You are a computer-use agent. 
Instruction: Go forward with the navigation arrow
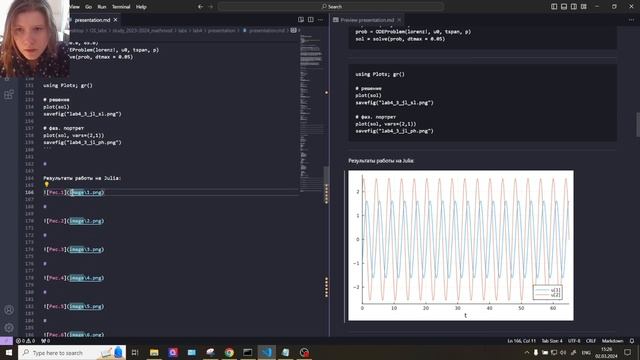coord(211,7)
